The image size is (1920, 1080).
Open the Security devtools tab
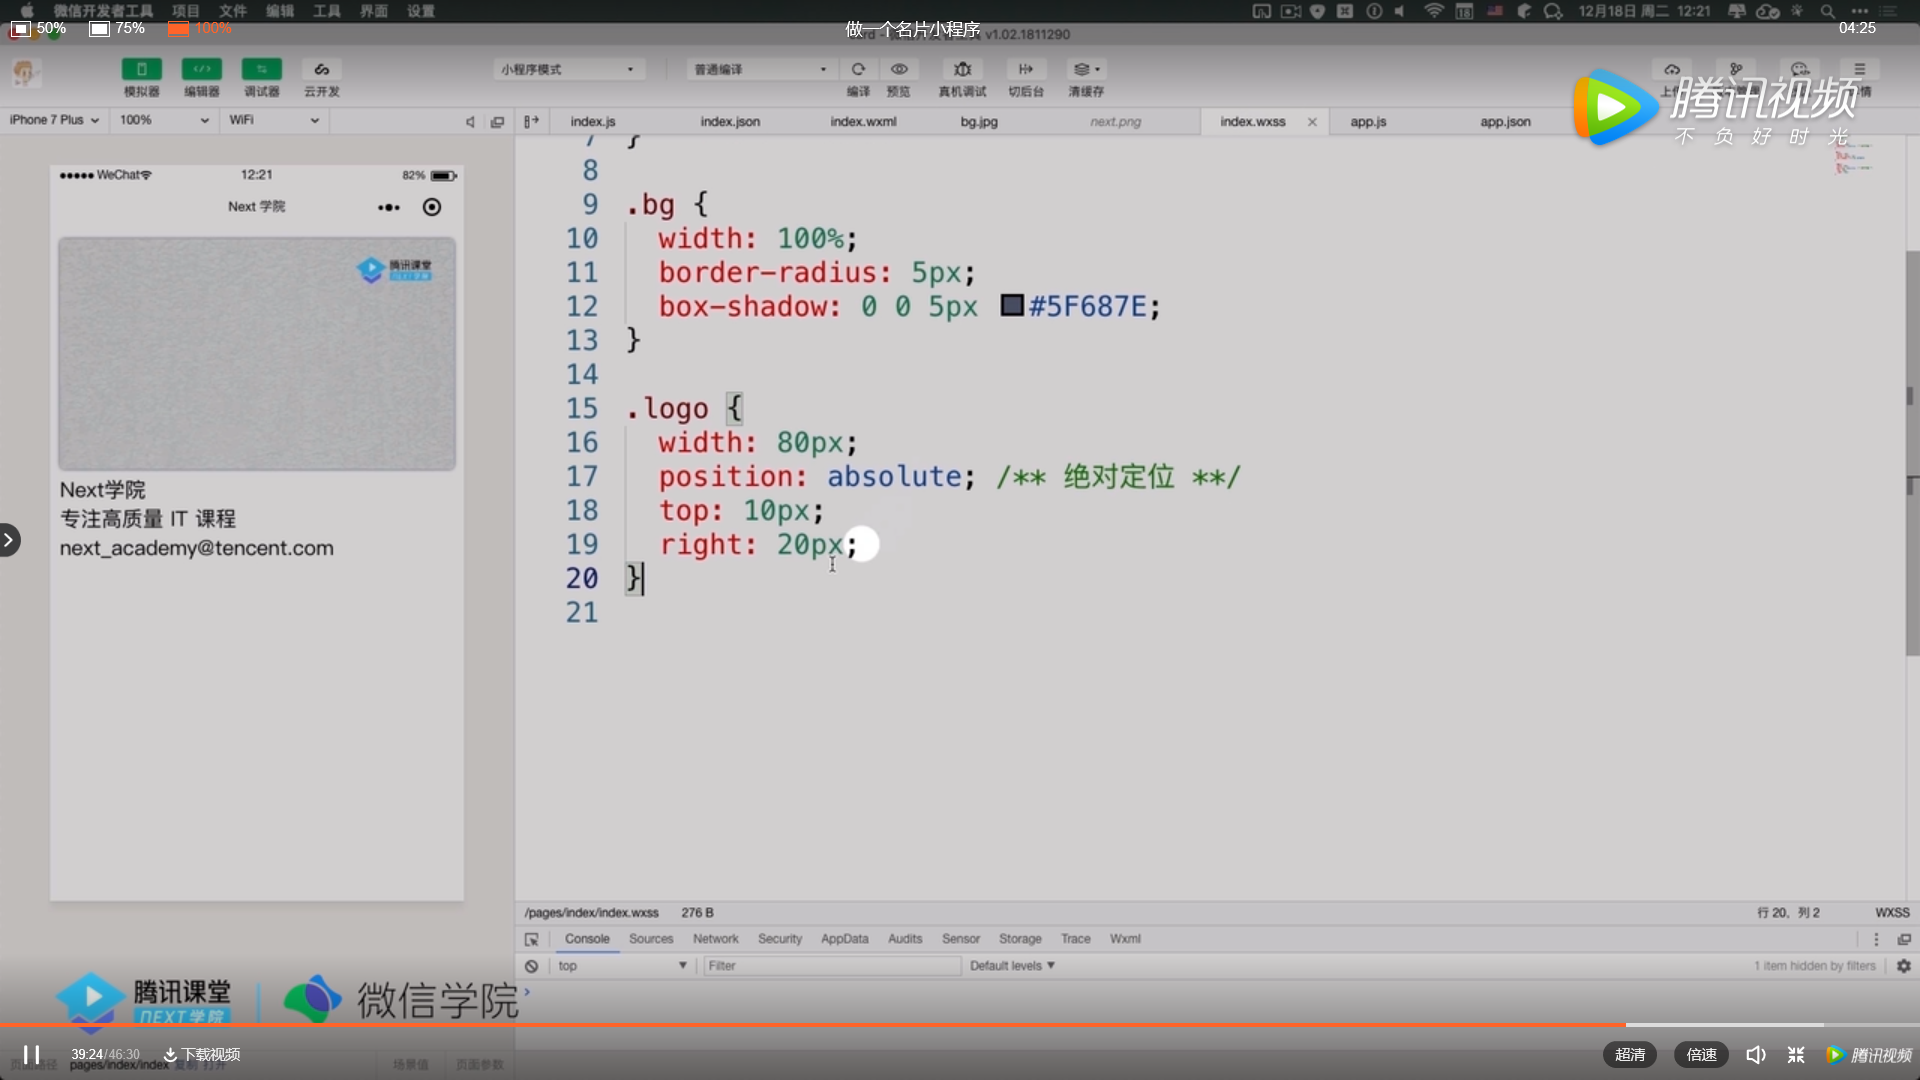point(780,938)
